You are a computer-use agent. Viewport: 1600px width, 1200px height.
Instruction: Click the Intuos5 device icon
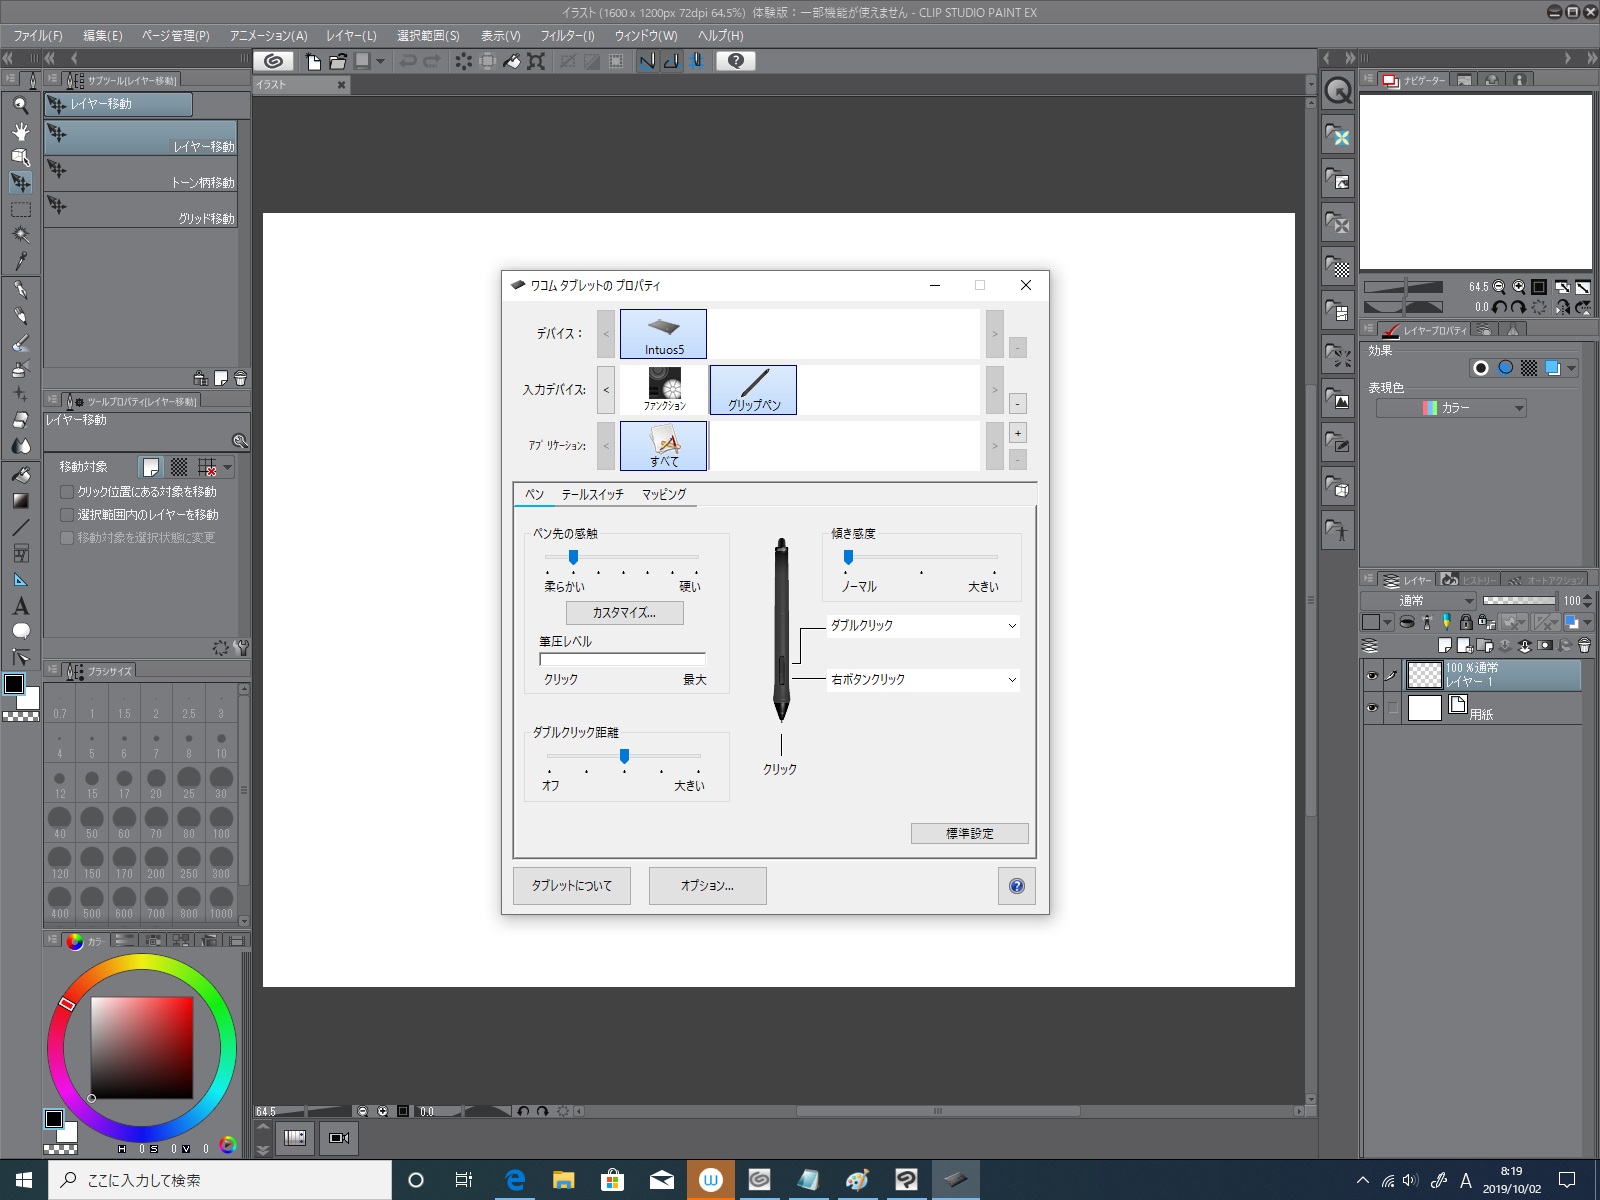(x=663, y=334)
